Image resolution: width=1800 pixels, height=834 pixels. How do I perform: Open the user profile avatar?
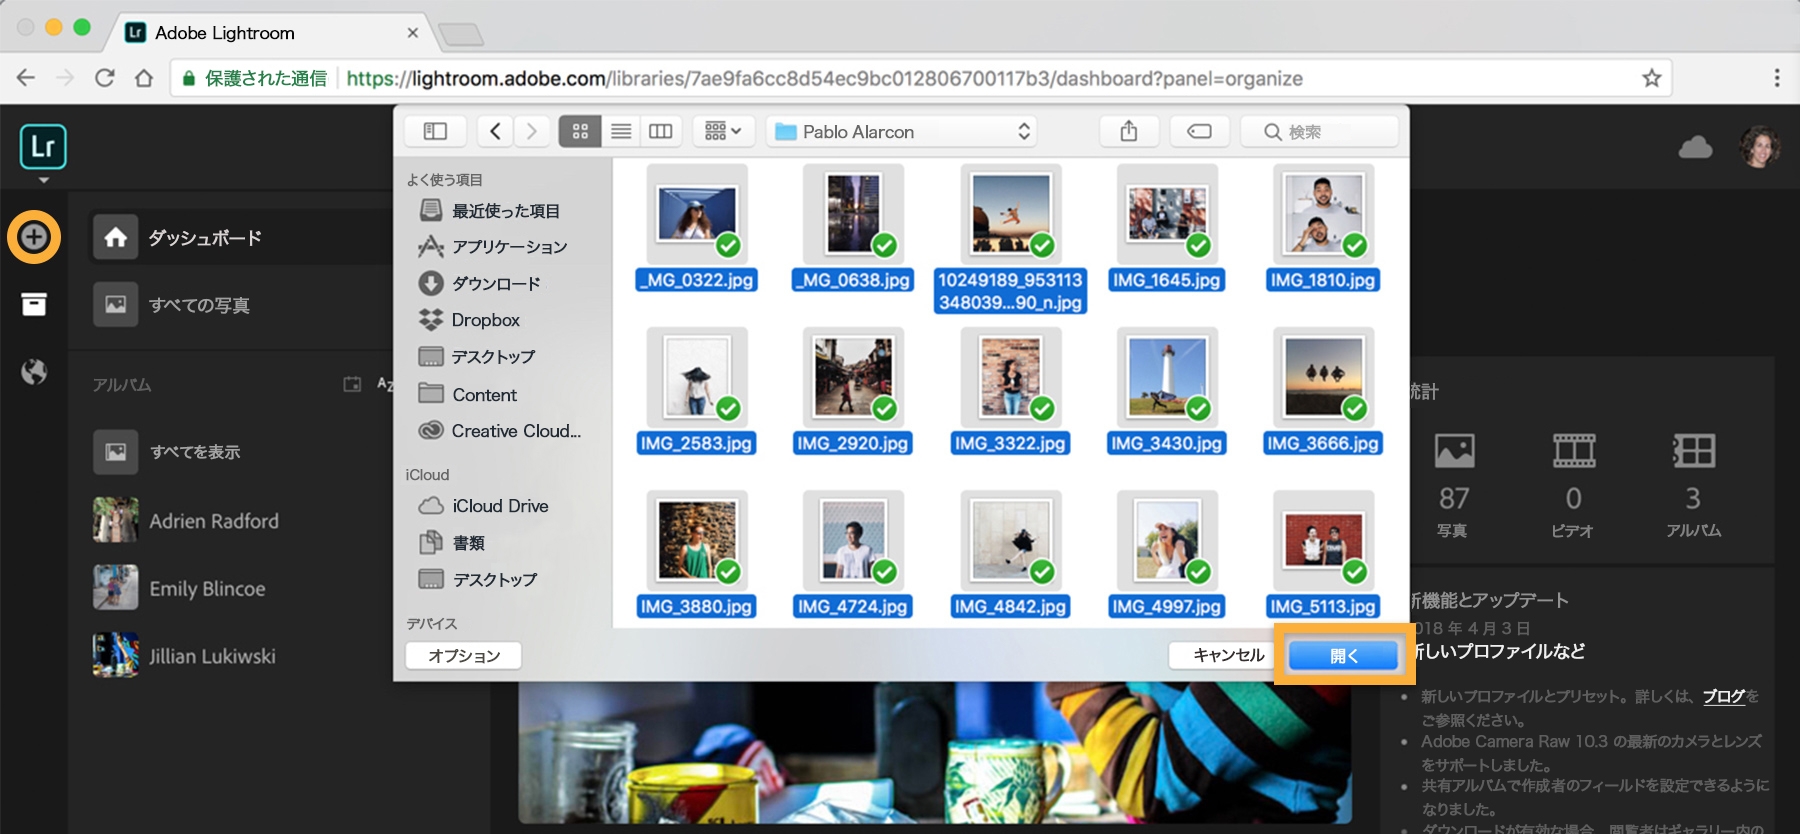pyautogui.click(x=1760, y=147)
